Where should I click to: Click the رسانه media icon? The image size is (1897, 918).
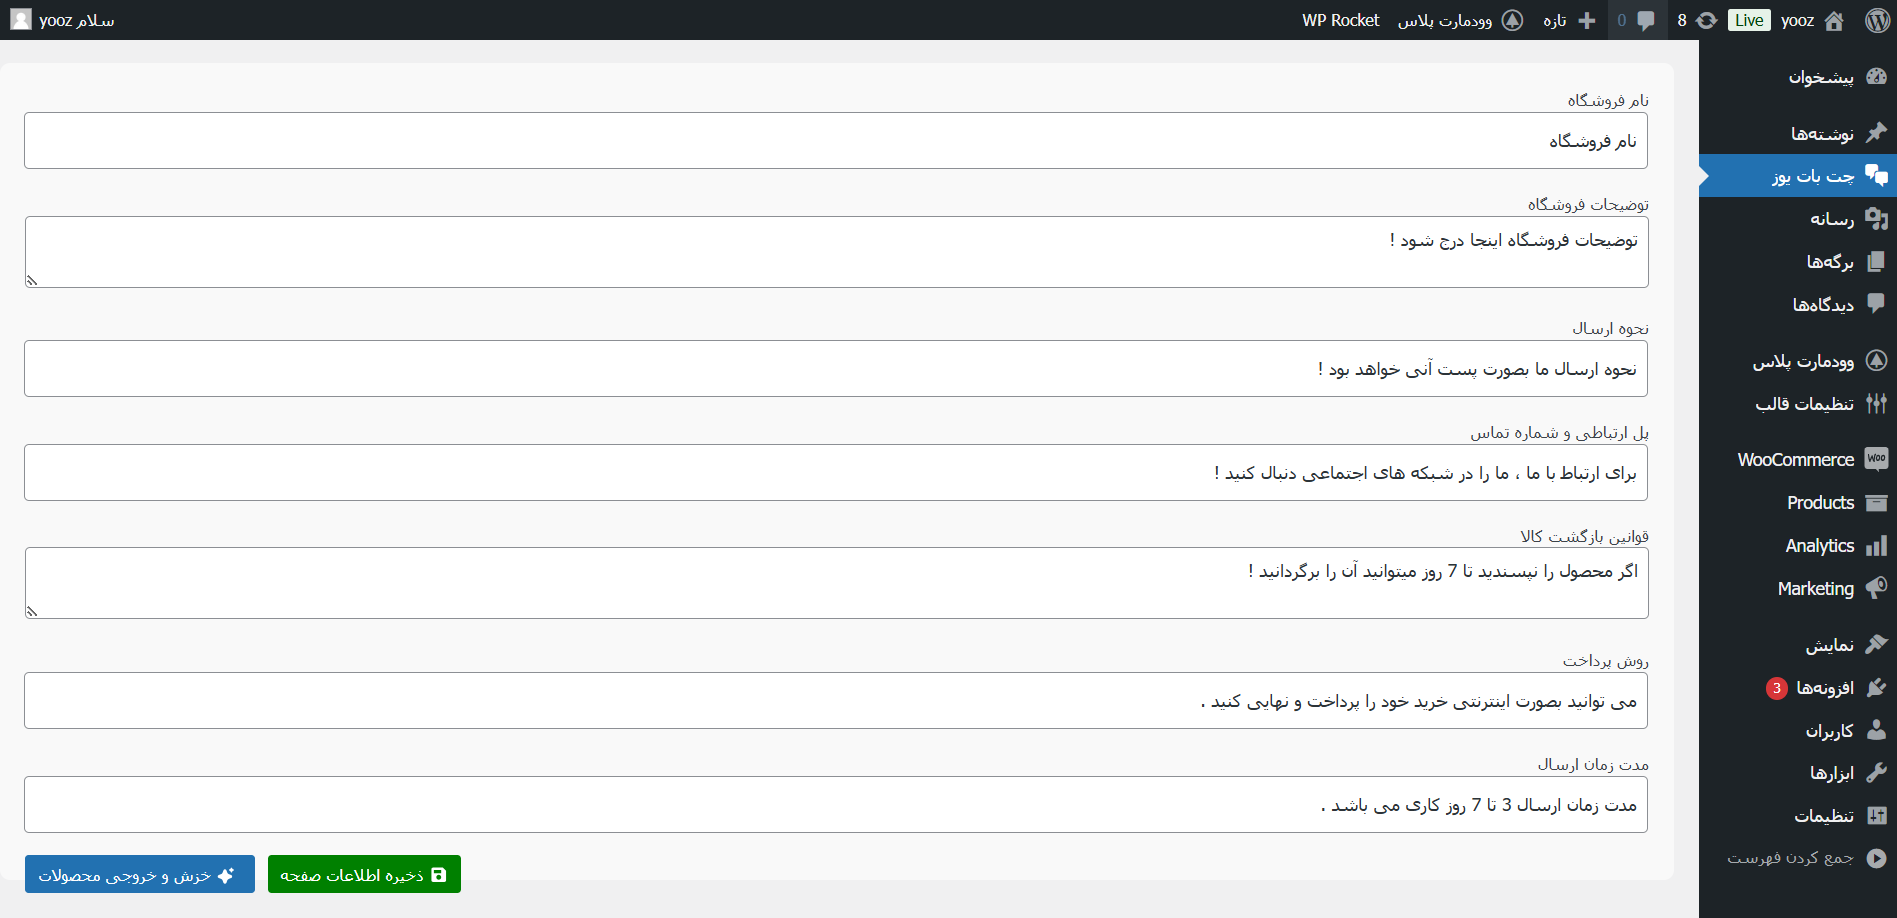[1877, 218]
